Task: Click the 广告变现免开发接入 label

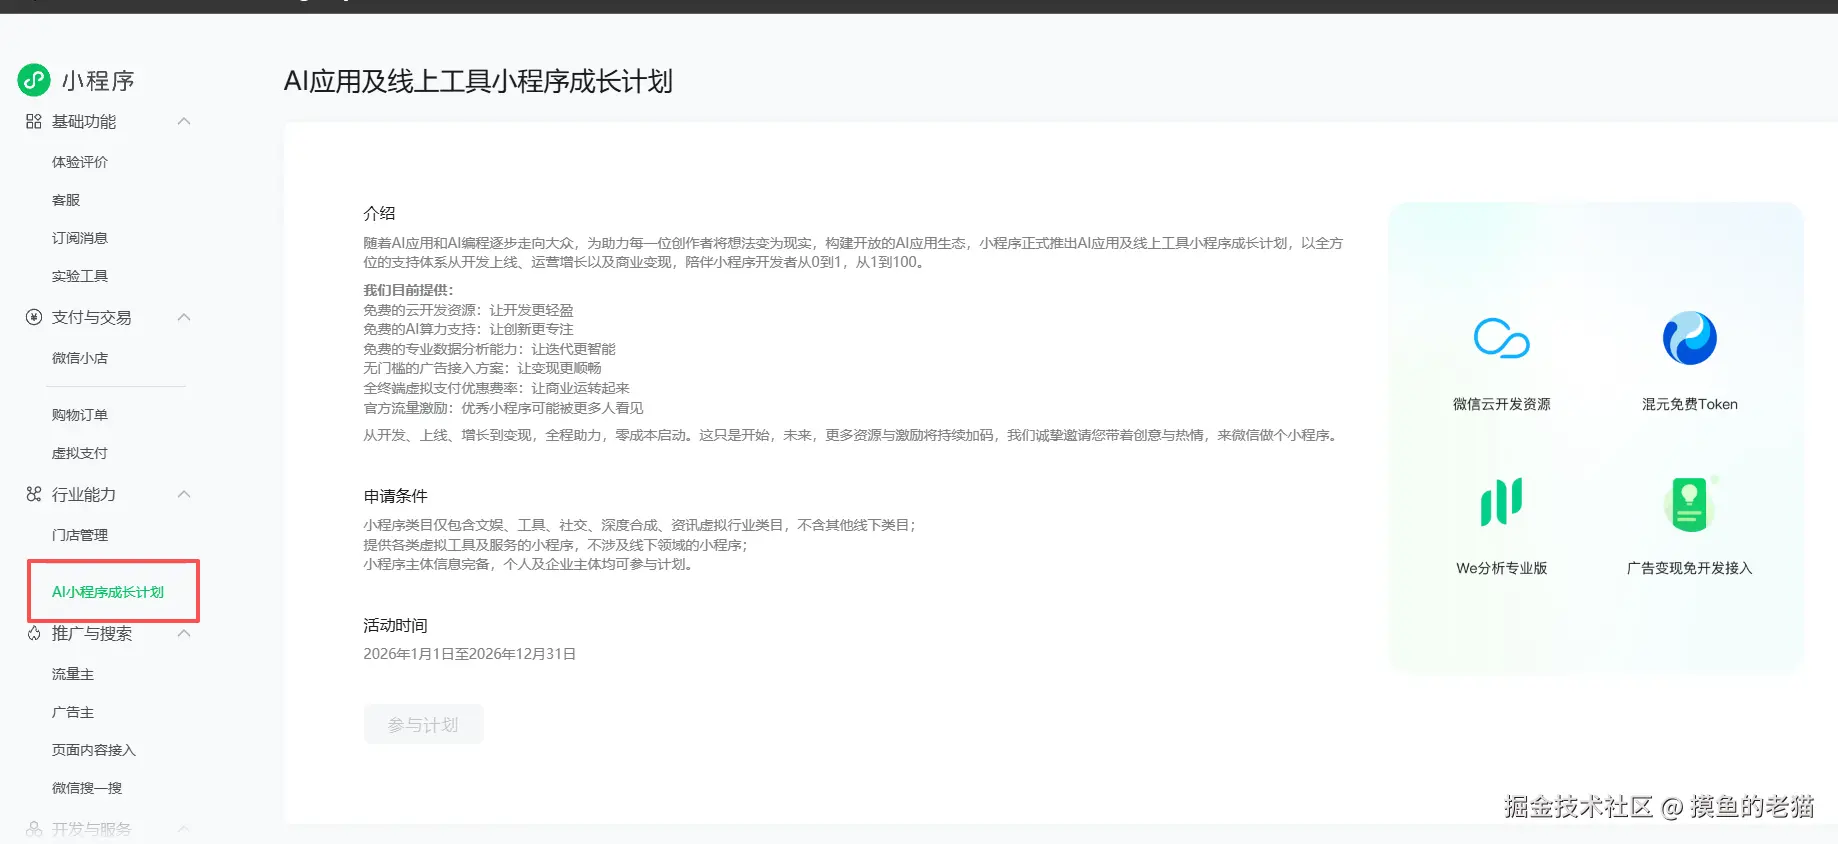Action: tap(1690, 568)
